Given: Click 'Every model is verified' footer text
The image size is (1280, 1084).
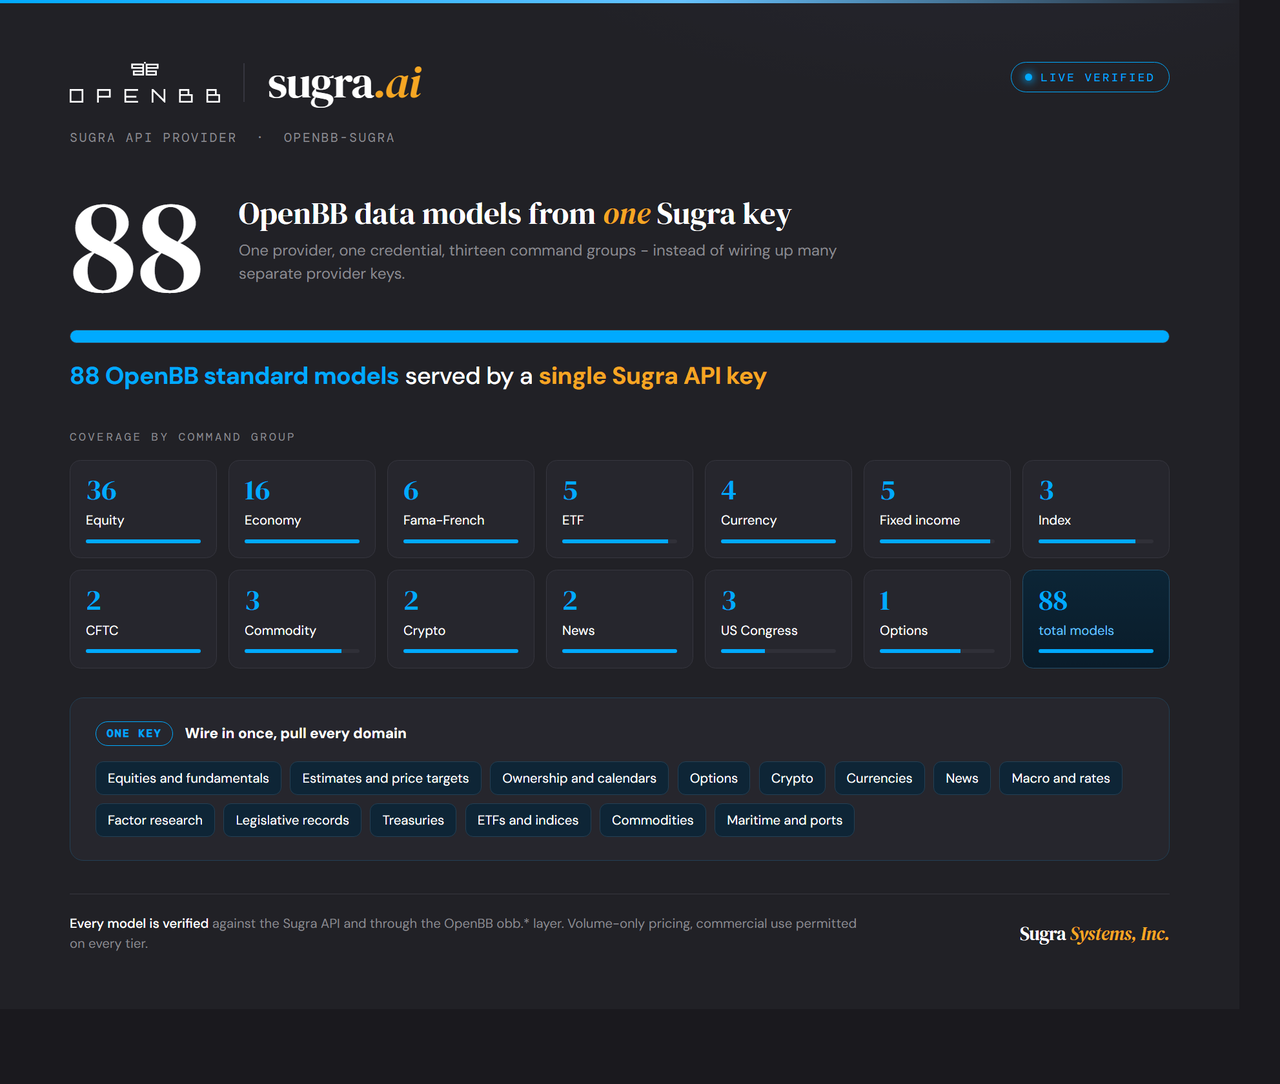Looking at the screenshot, I should pyautogui.click(x=139, y=924).
